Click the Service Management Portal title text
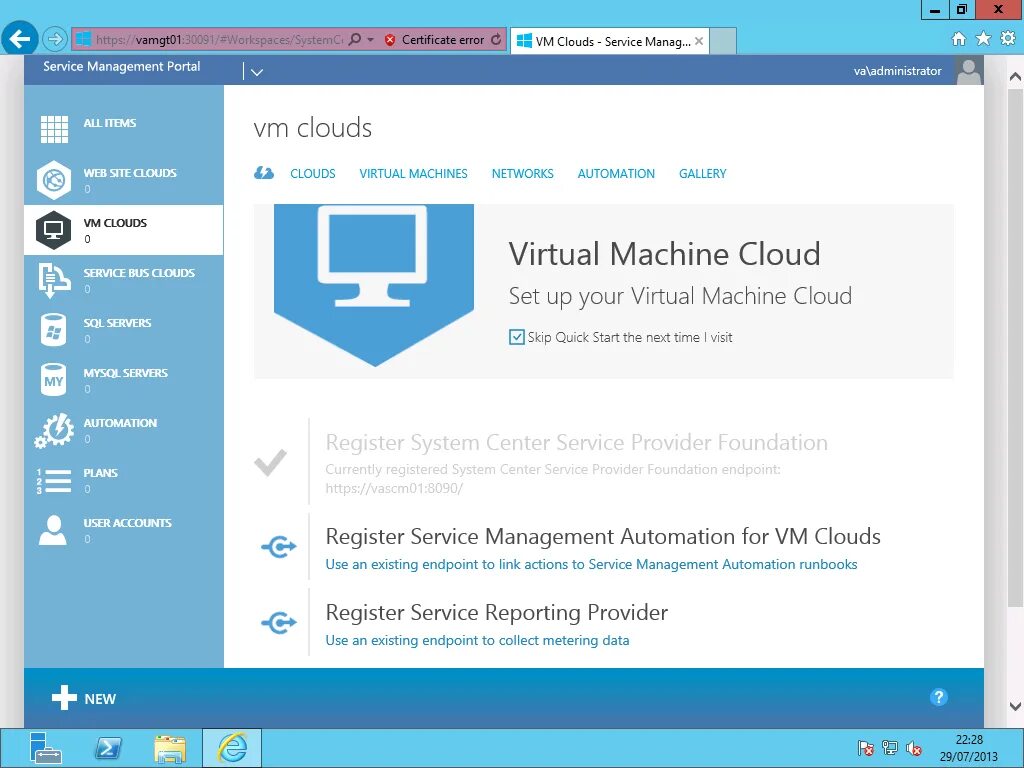This screenshot has height=768, width=1024. click(121, 66)
